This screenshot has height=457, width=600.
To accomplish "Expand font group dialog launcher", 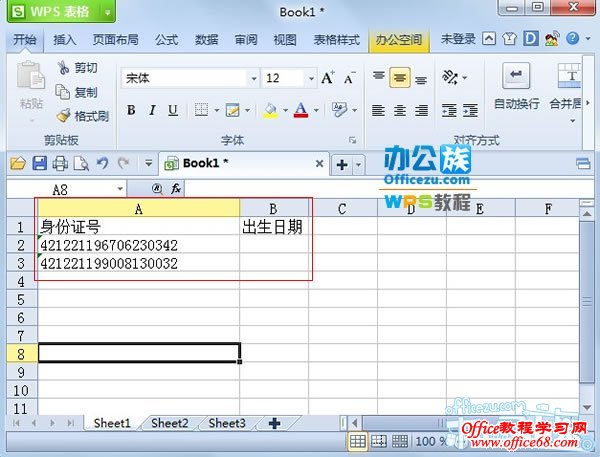I will (352, 140).
